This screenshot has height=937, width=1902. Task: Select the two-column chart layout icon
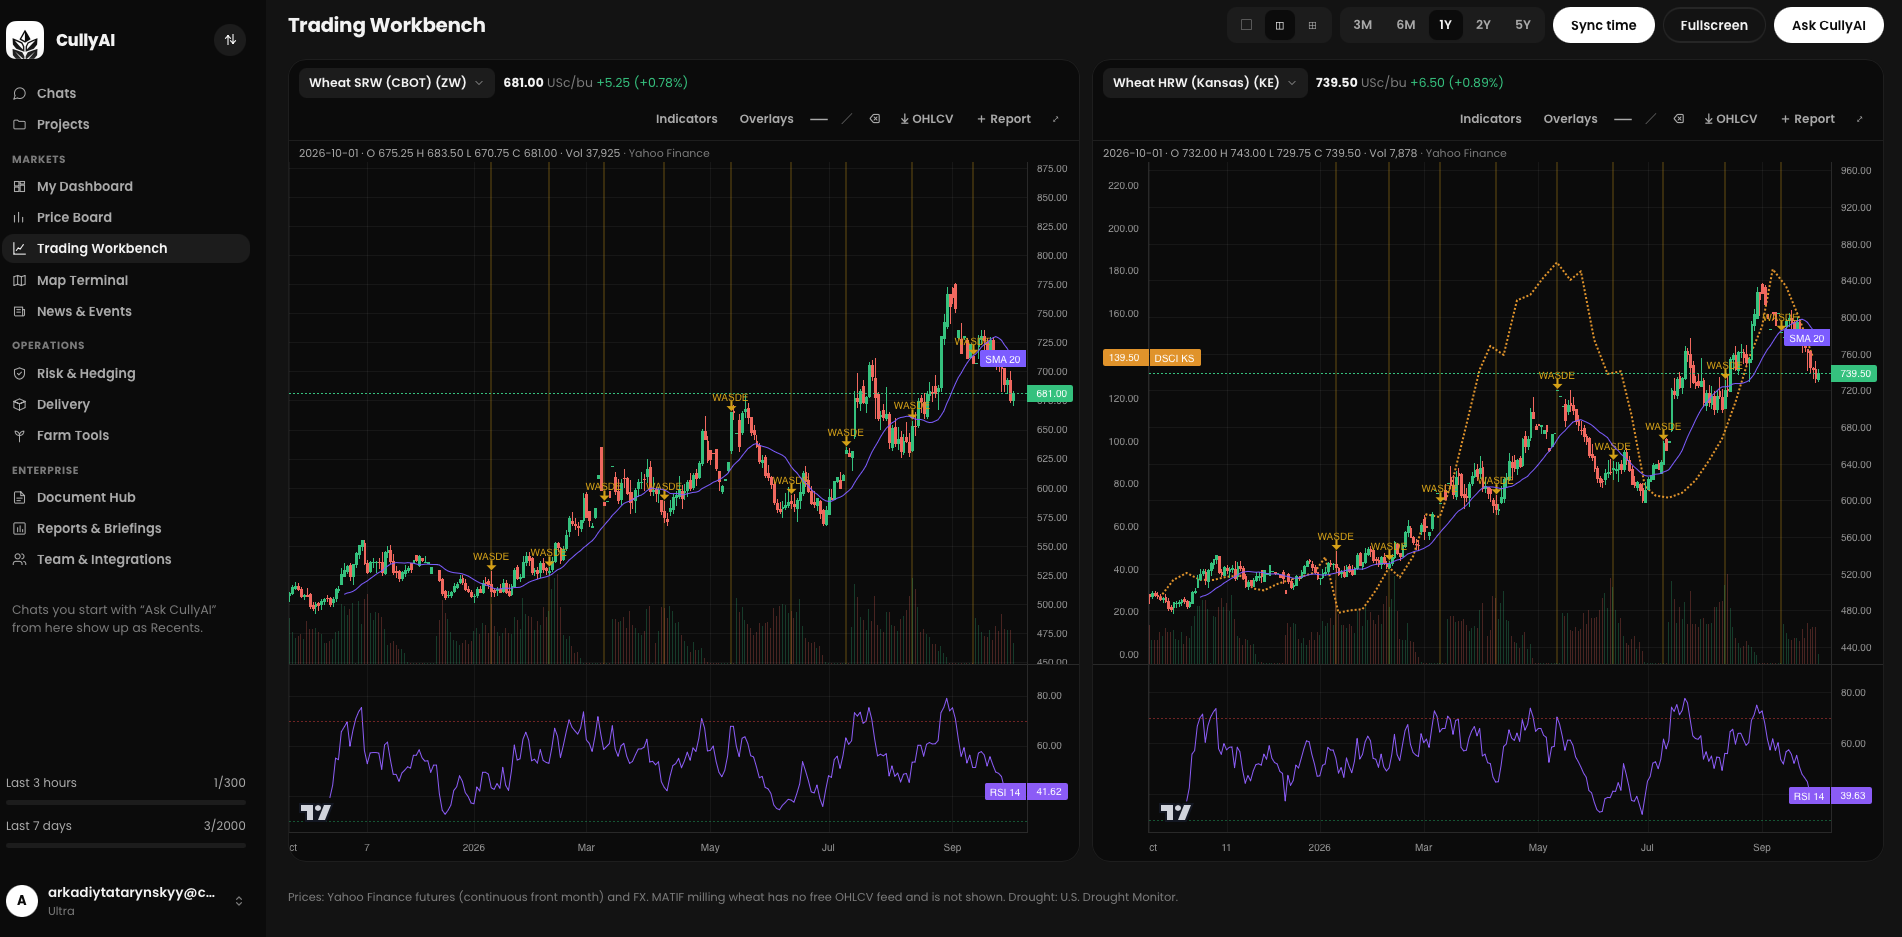(x=1279, y=25)
